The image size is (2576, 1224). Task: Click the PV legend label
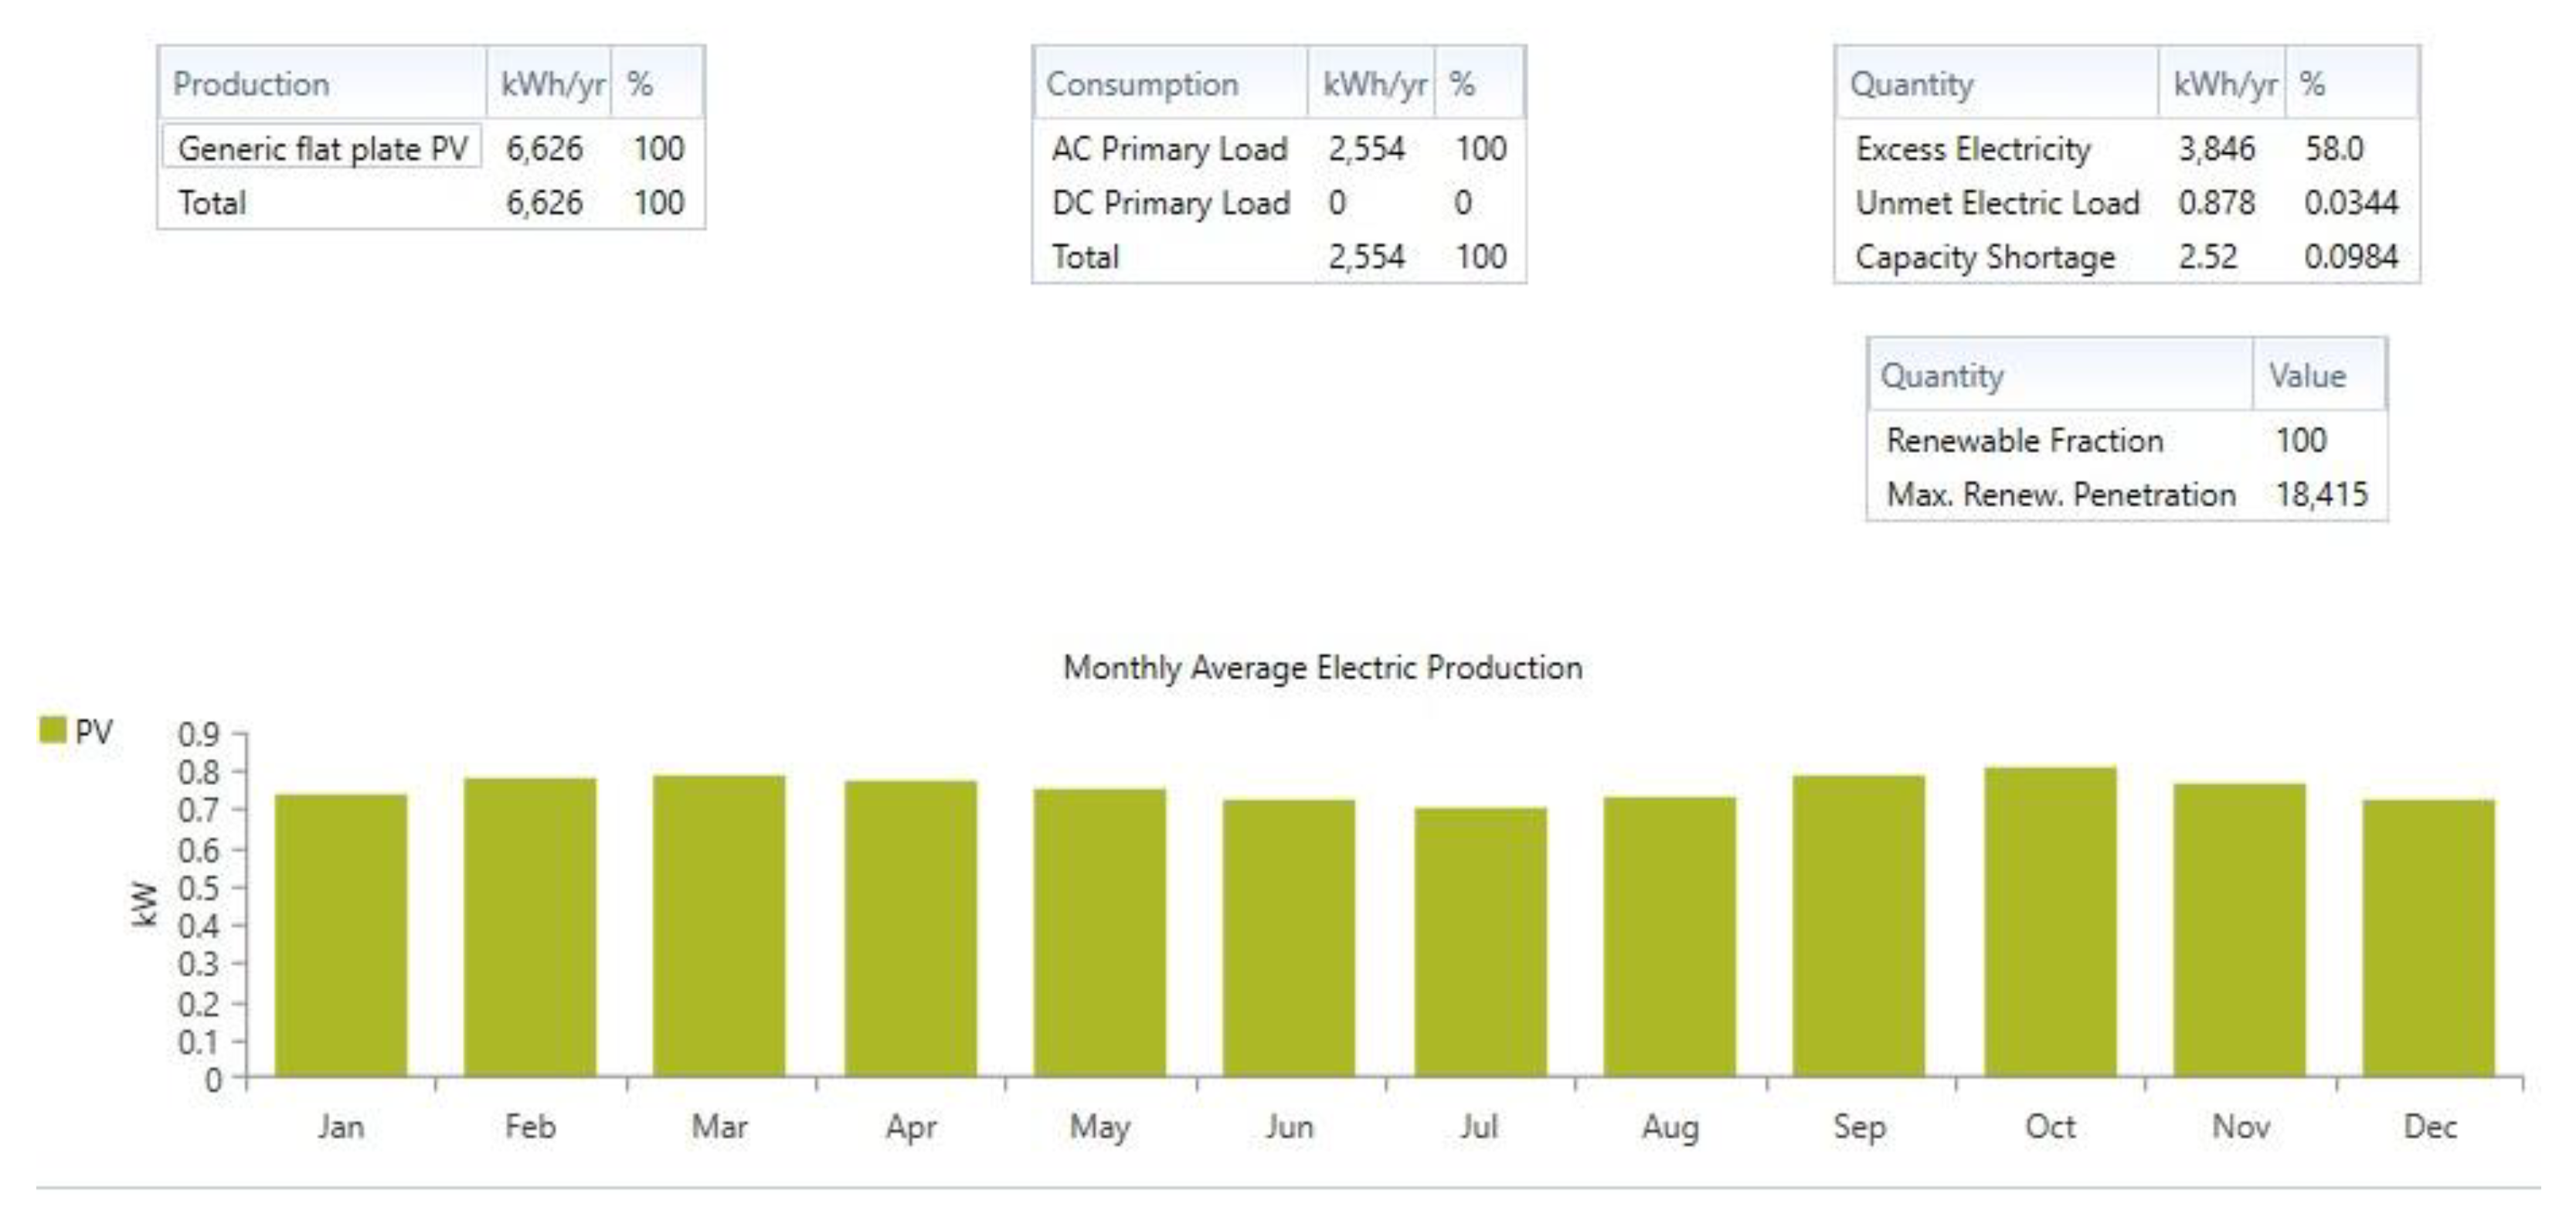[94, 731]
